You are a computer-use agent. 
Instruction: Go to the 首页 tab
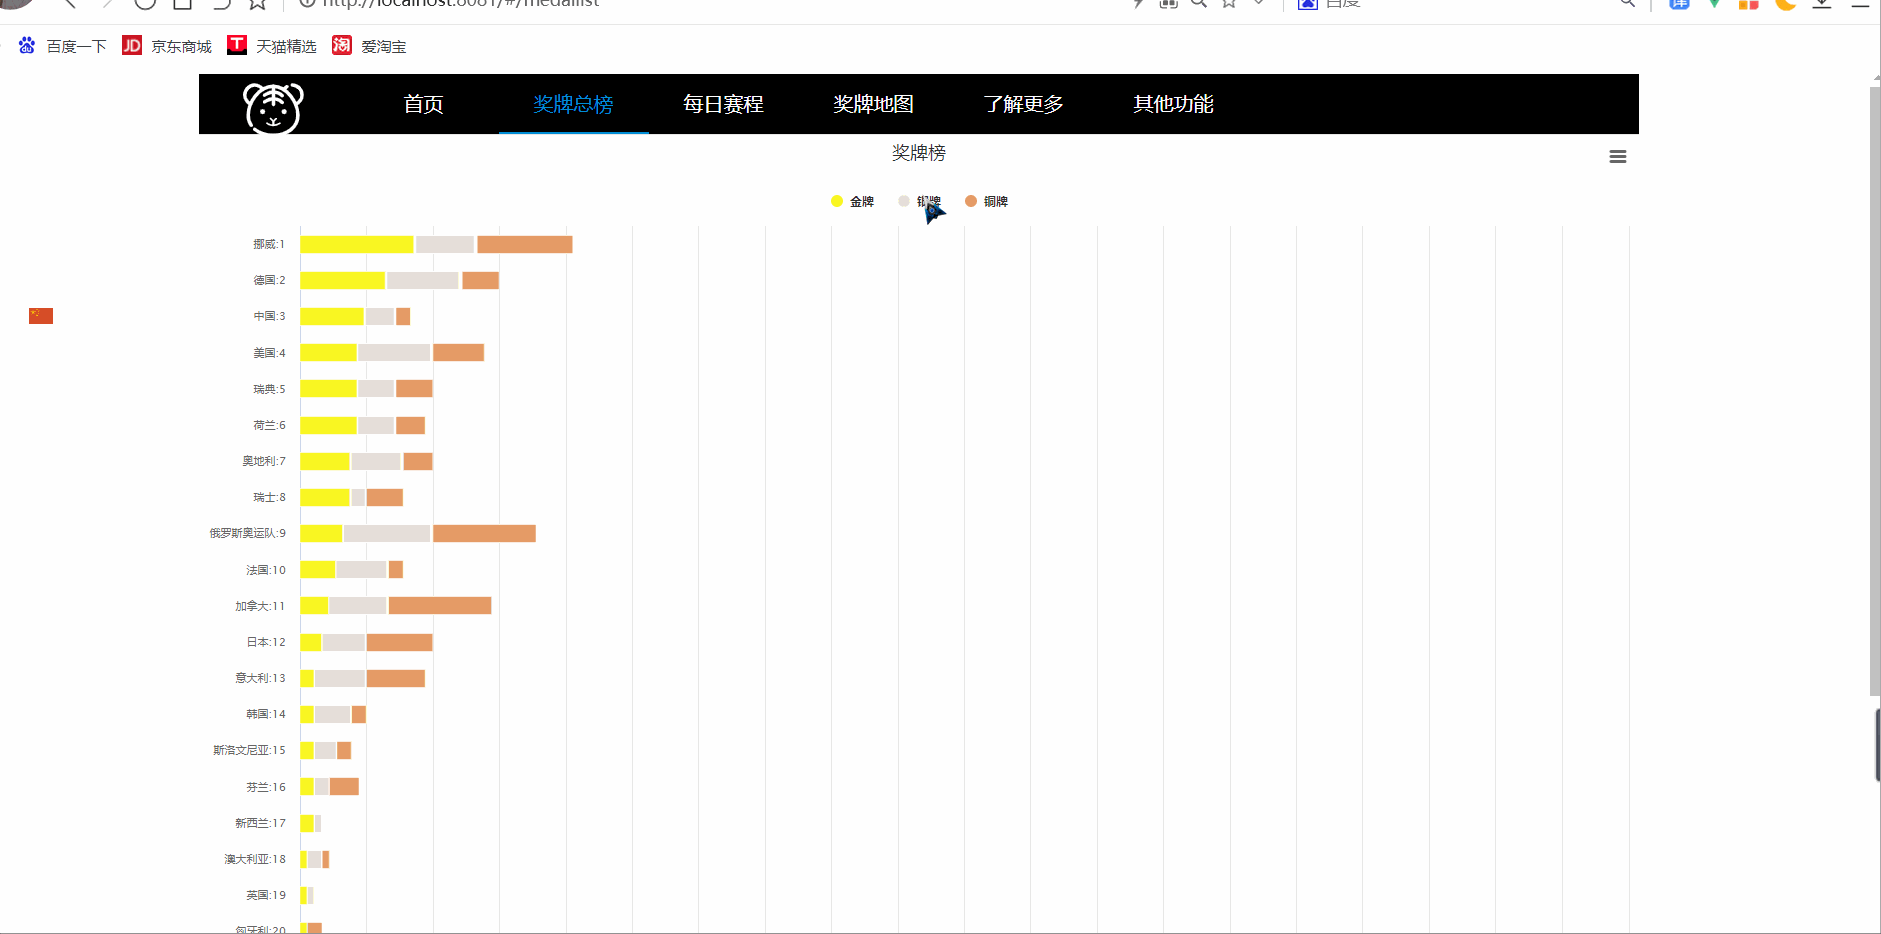coord(423,104)
